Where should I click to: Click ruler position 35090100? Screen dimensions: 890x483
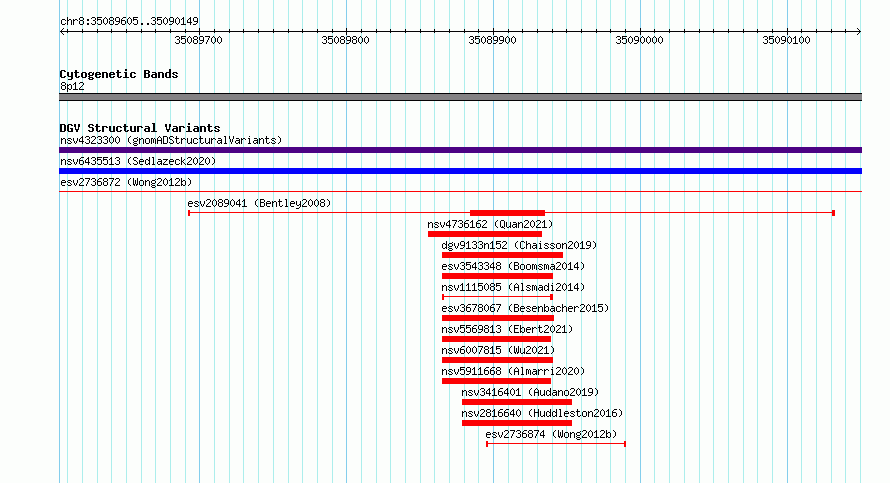click(x=786, y=40)
